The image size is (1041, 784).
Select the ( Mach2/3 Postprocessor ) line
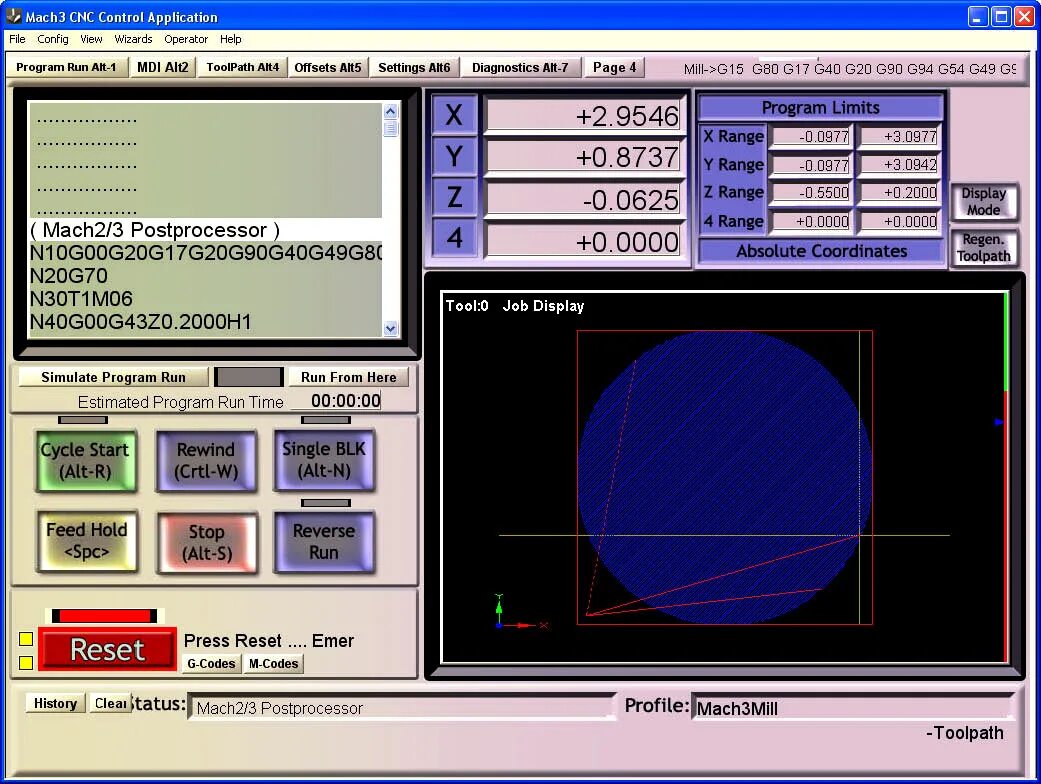(x=205, y=230)
